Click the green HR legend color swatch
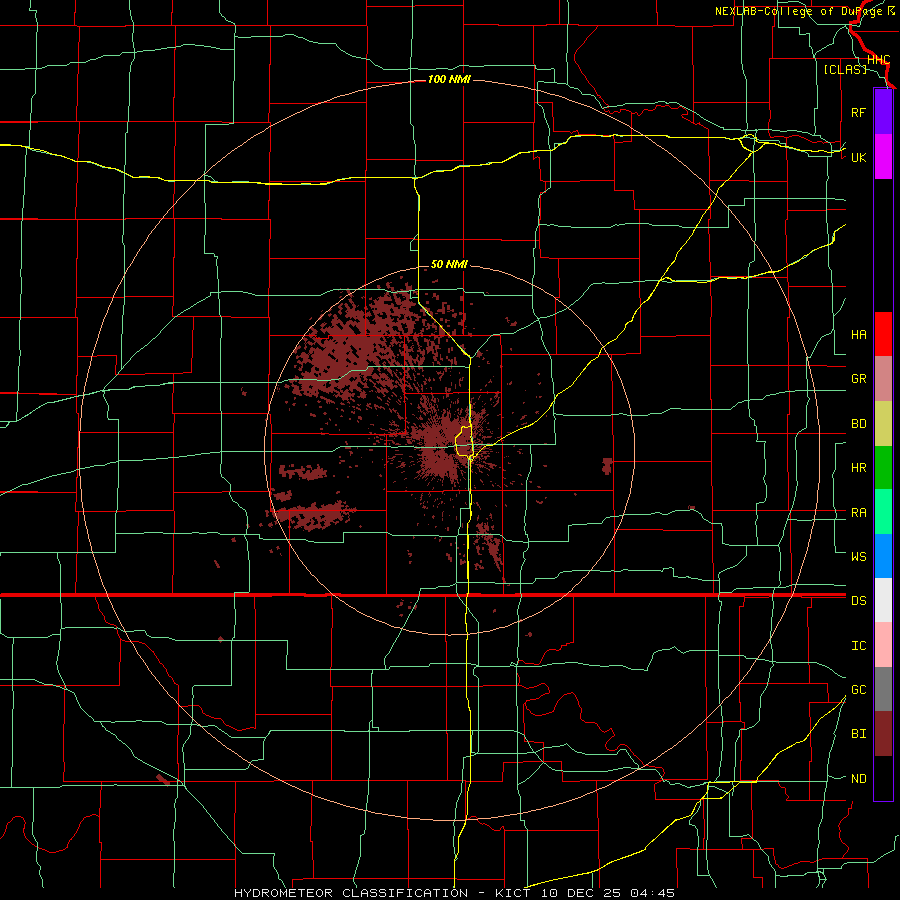The height and width of the screenshot is (900, 900). tap(883, 468)
